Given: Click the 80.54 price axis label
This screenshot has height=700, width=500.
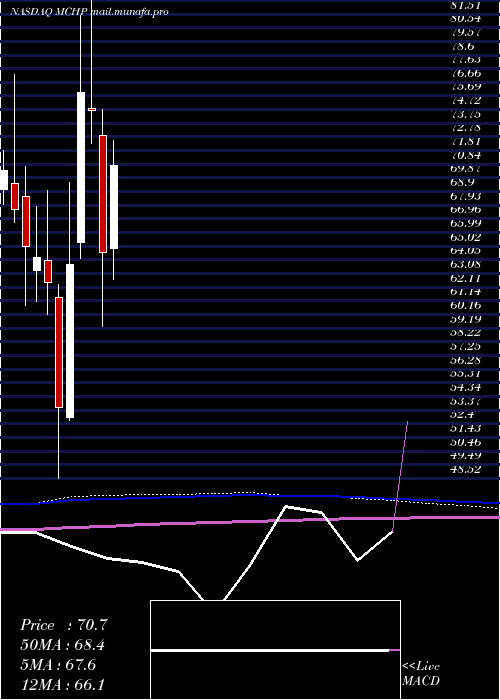Looking at the screenshot, I should tap(465, 18).
